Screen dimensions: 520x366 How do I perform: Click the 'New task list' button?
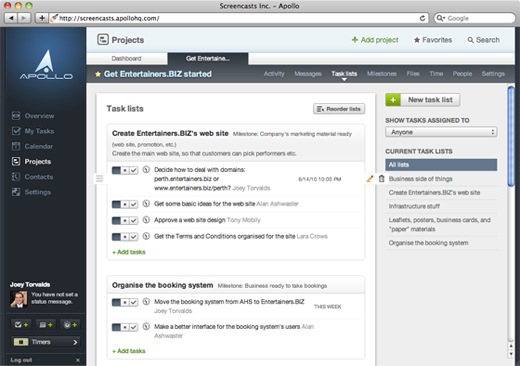423,100
